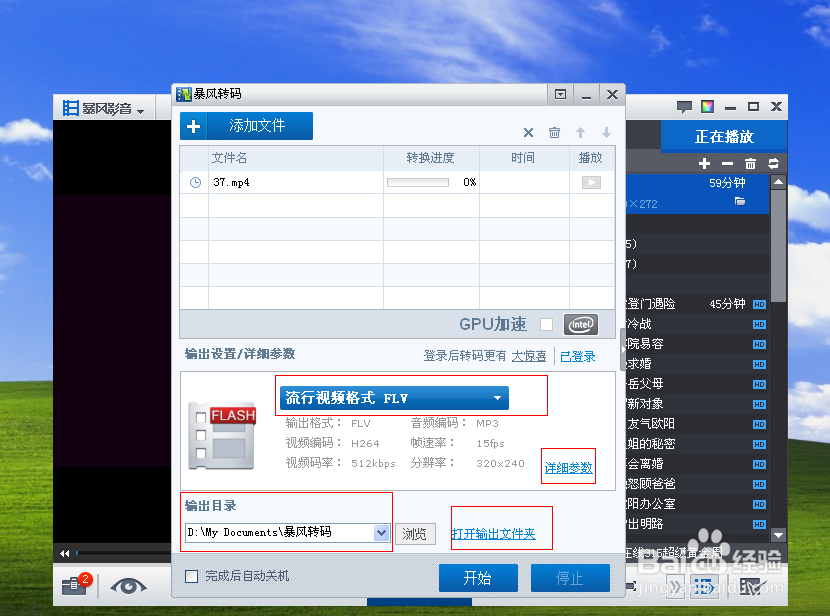Move file up with the up arrow
Image resolution: width=830 pixels, height=616 pixels.
(x=581, y=132)
